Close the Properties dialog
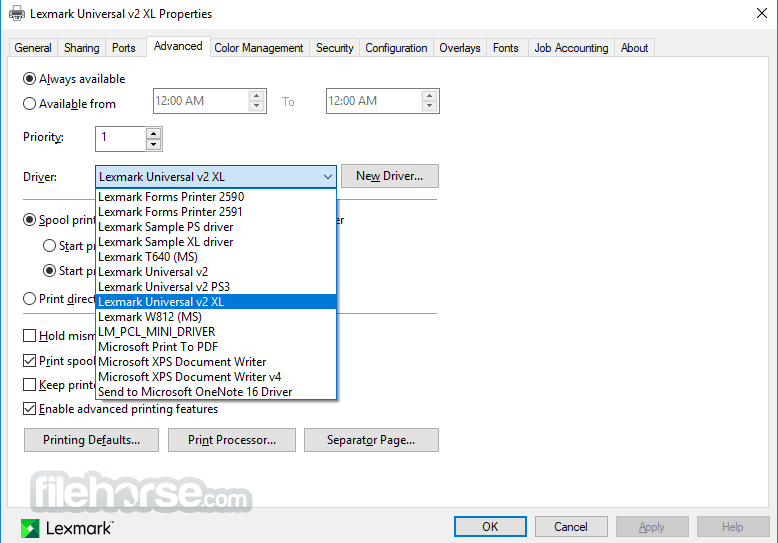 (762, 13)
